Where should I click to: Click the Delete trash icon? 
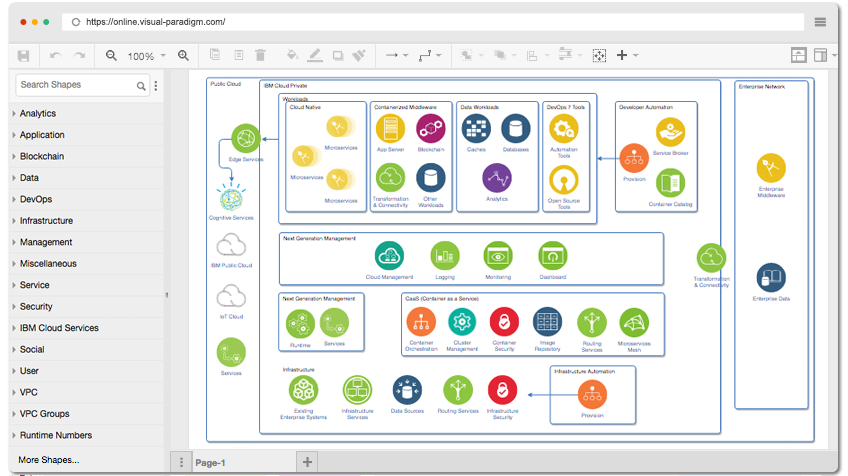point(260,55)
